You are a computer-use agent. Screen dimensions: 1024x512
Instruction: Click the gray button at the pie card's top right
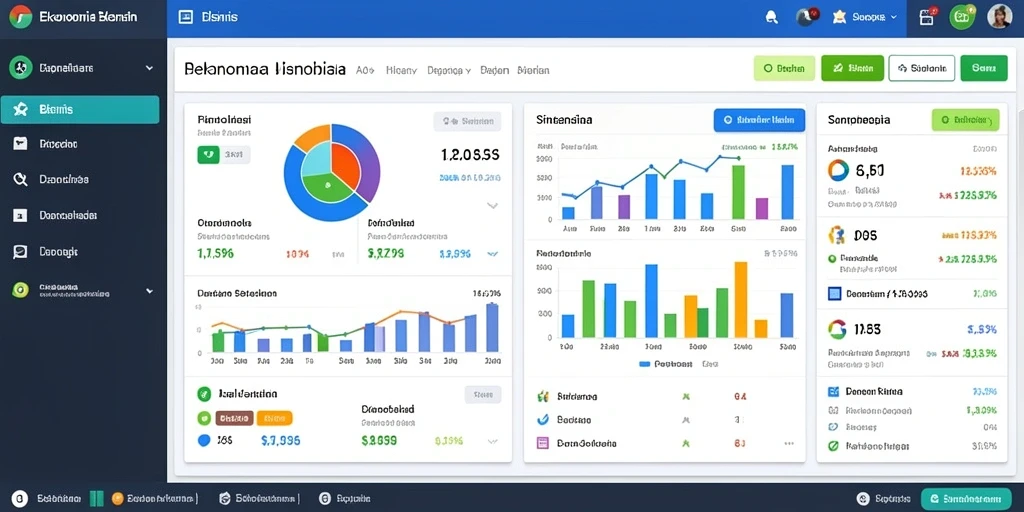coord(468,121)
